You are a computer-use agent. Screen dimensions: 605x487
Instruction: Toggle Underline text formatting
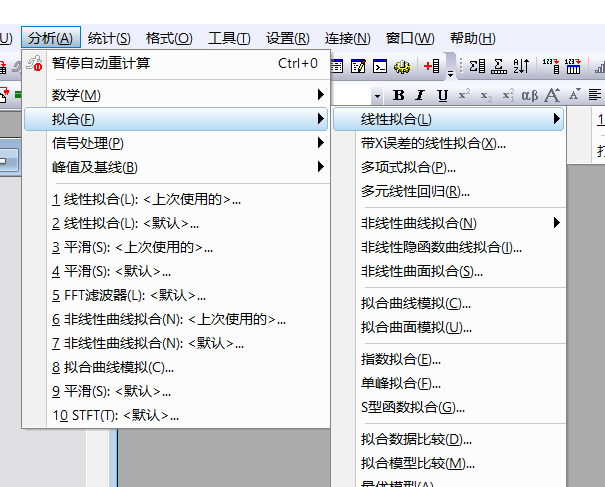[x=443, y=95]
